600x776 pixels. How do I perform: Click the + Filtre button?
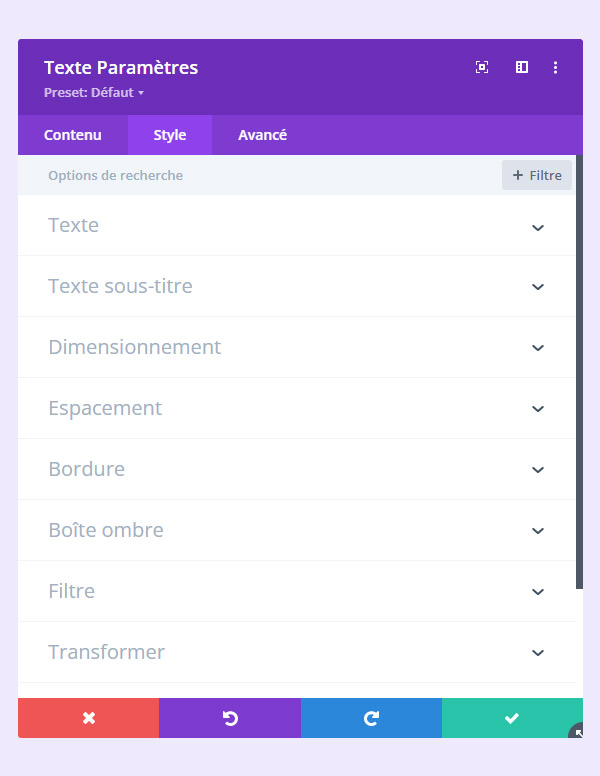click(537, 175)
